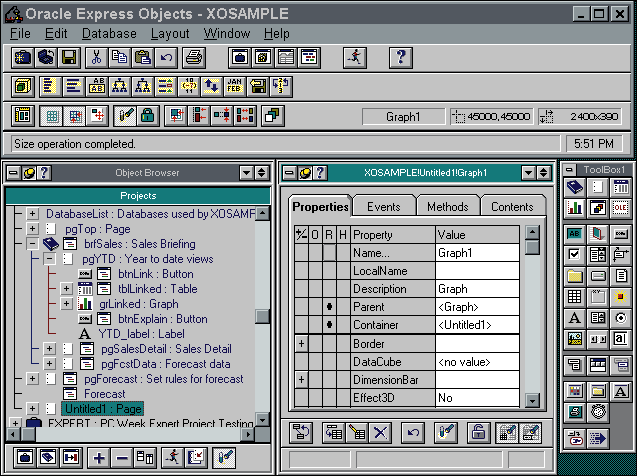Click the AB text format icon
Image resolution: width=637 pixels, height=476 pixels.
97,86
